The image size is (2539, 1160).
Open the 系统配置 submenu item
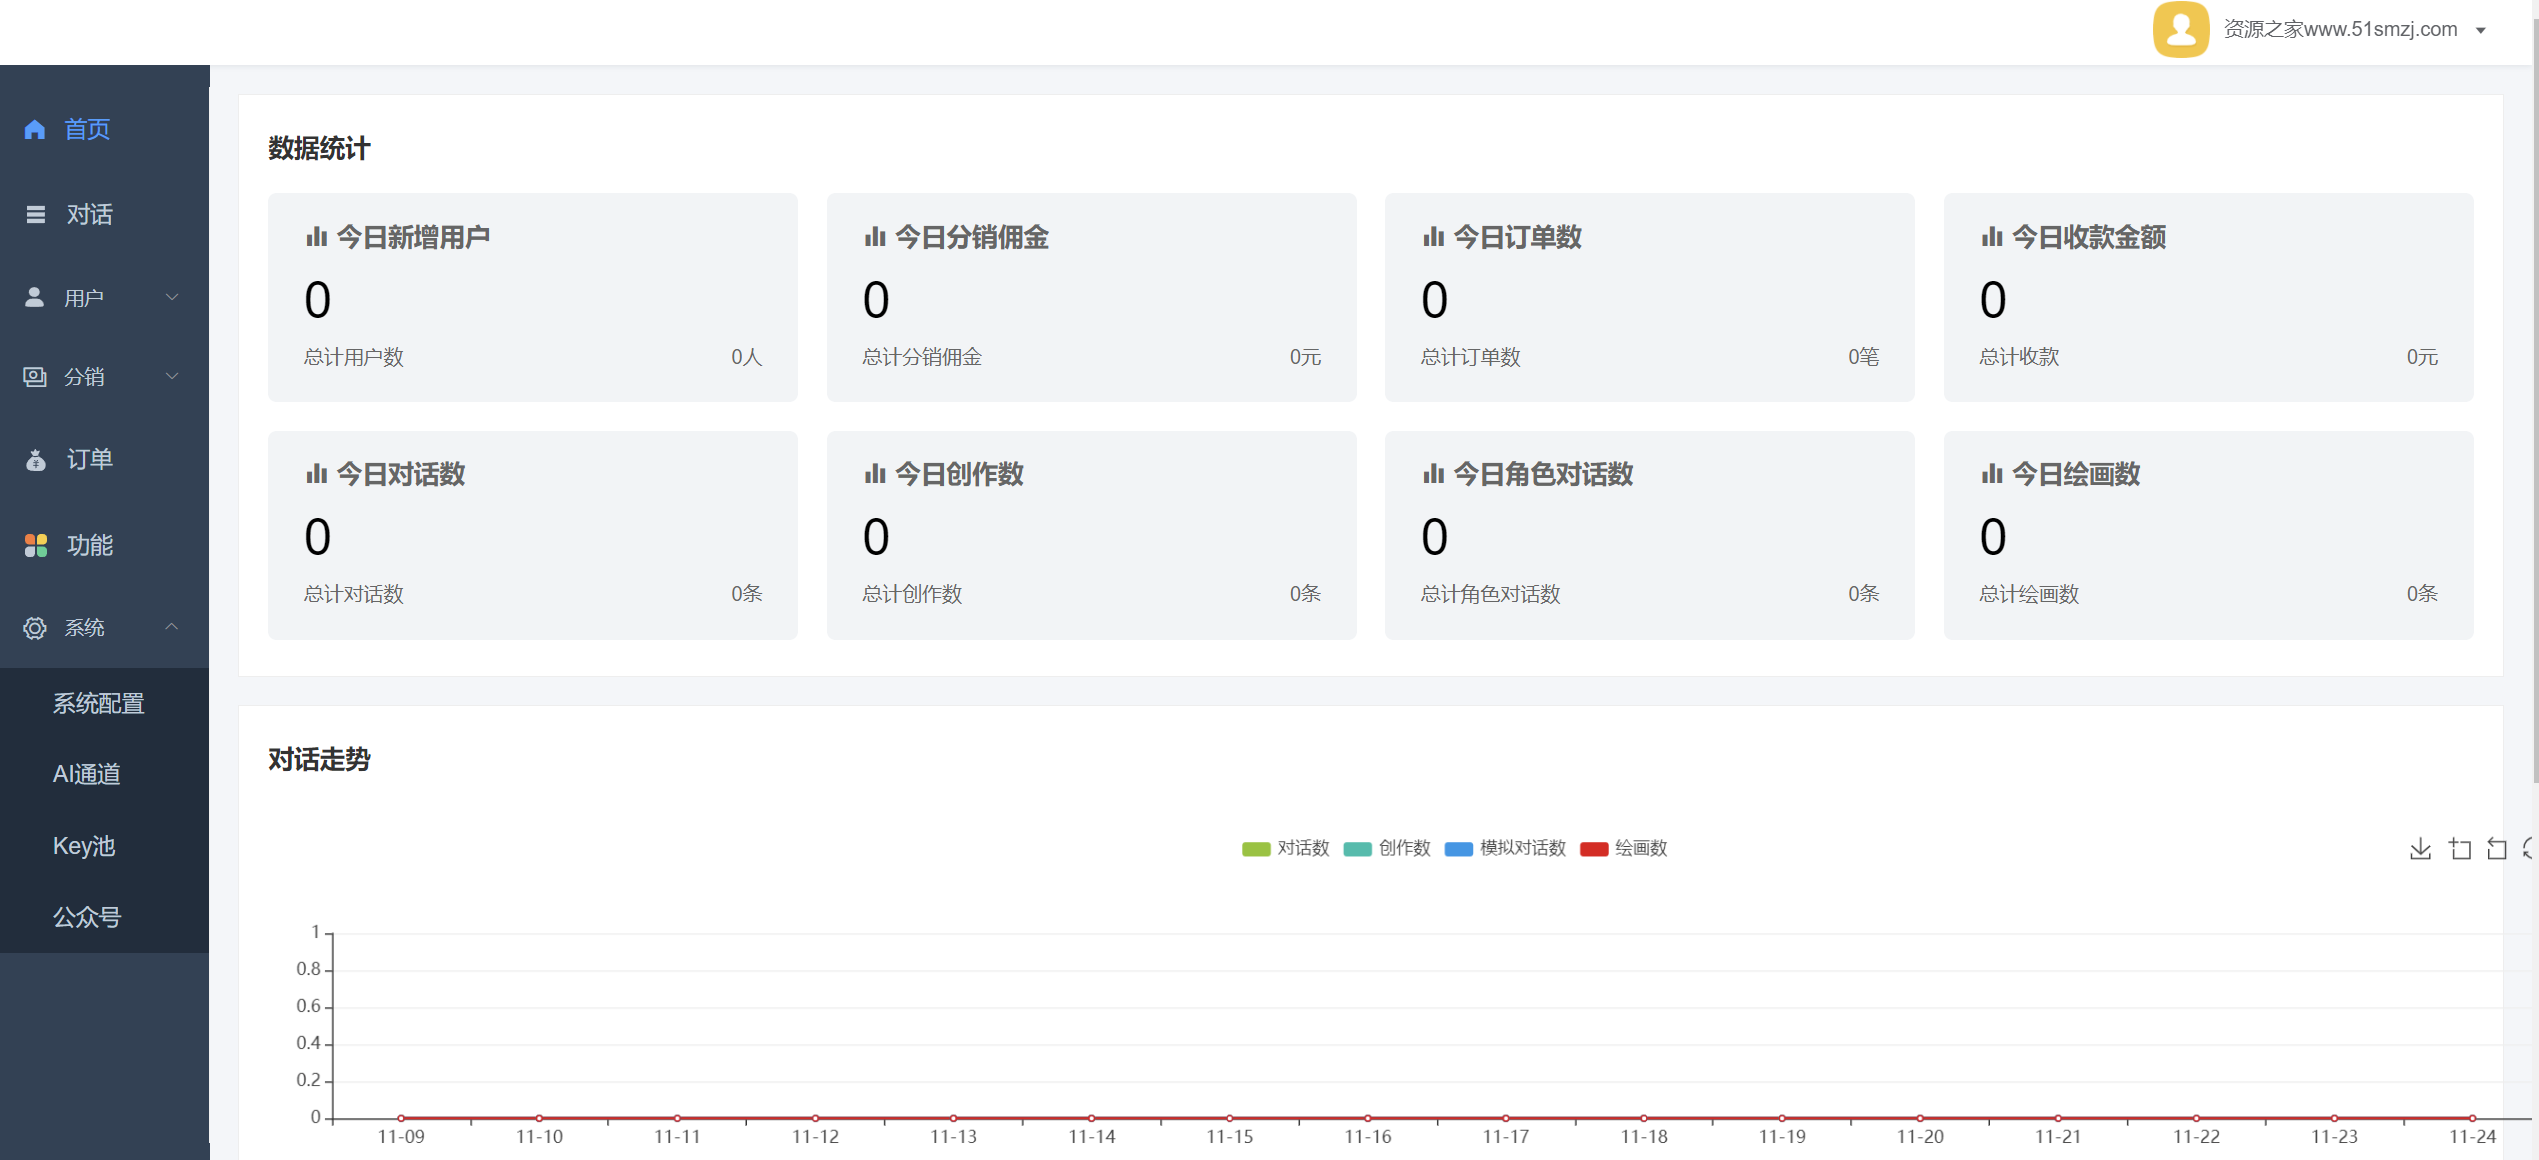pos(104,704)
